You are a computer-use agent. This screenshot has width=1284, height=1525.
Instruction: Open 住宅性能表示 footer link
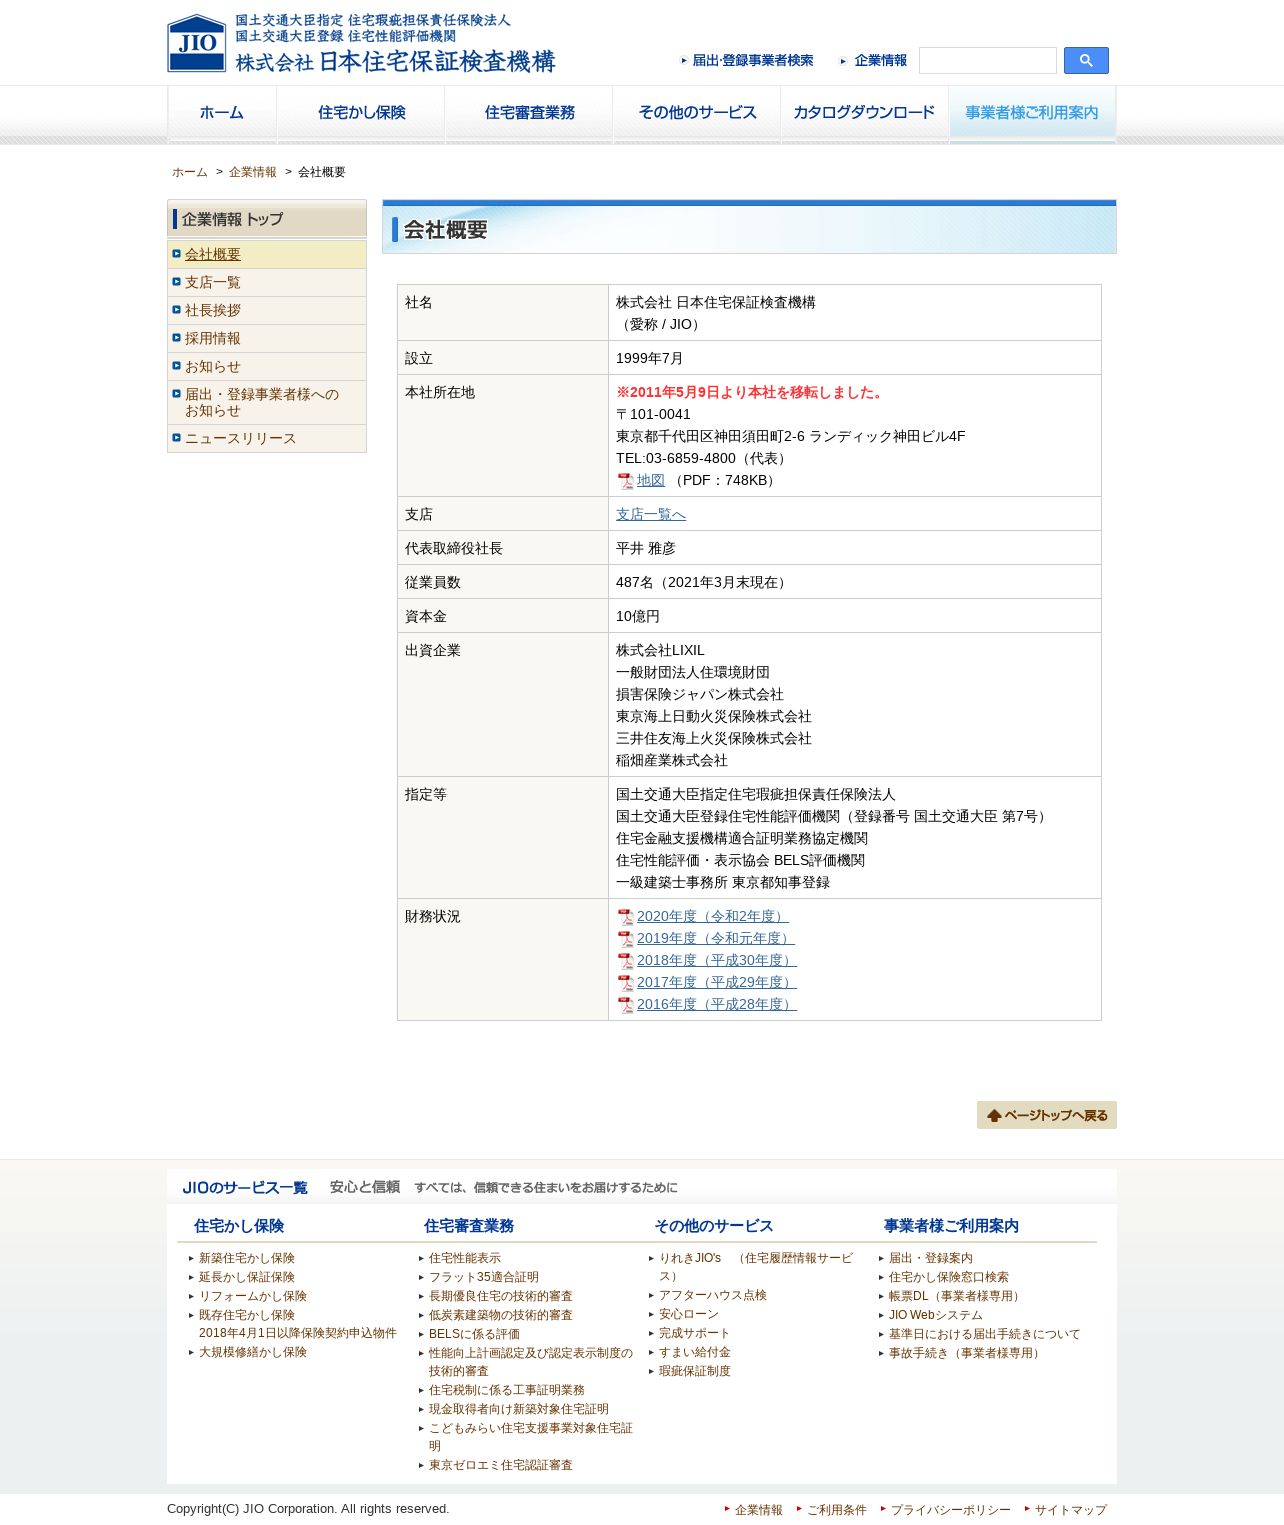coord(465,1259)
